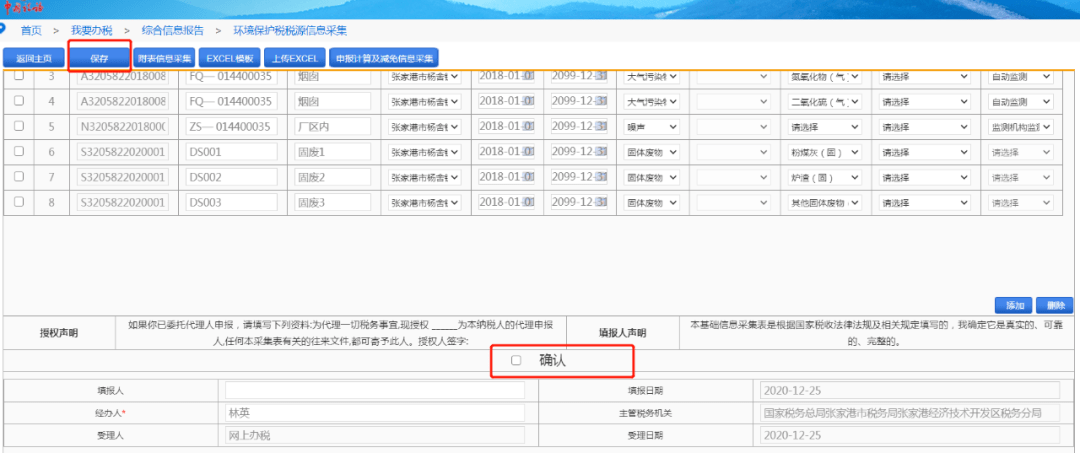
Task: Click the 删除 button
Action: pos(1054,305)
